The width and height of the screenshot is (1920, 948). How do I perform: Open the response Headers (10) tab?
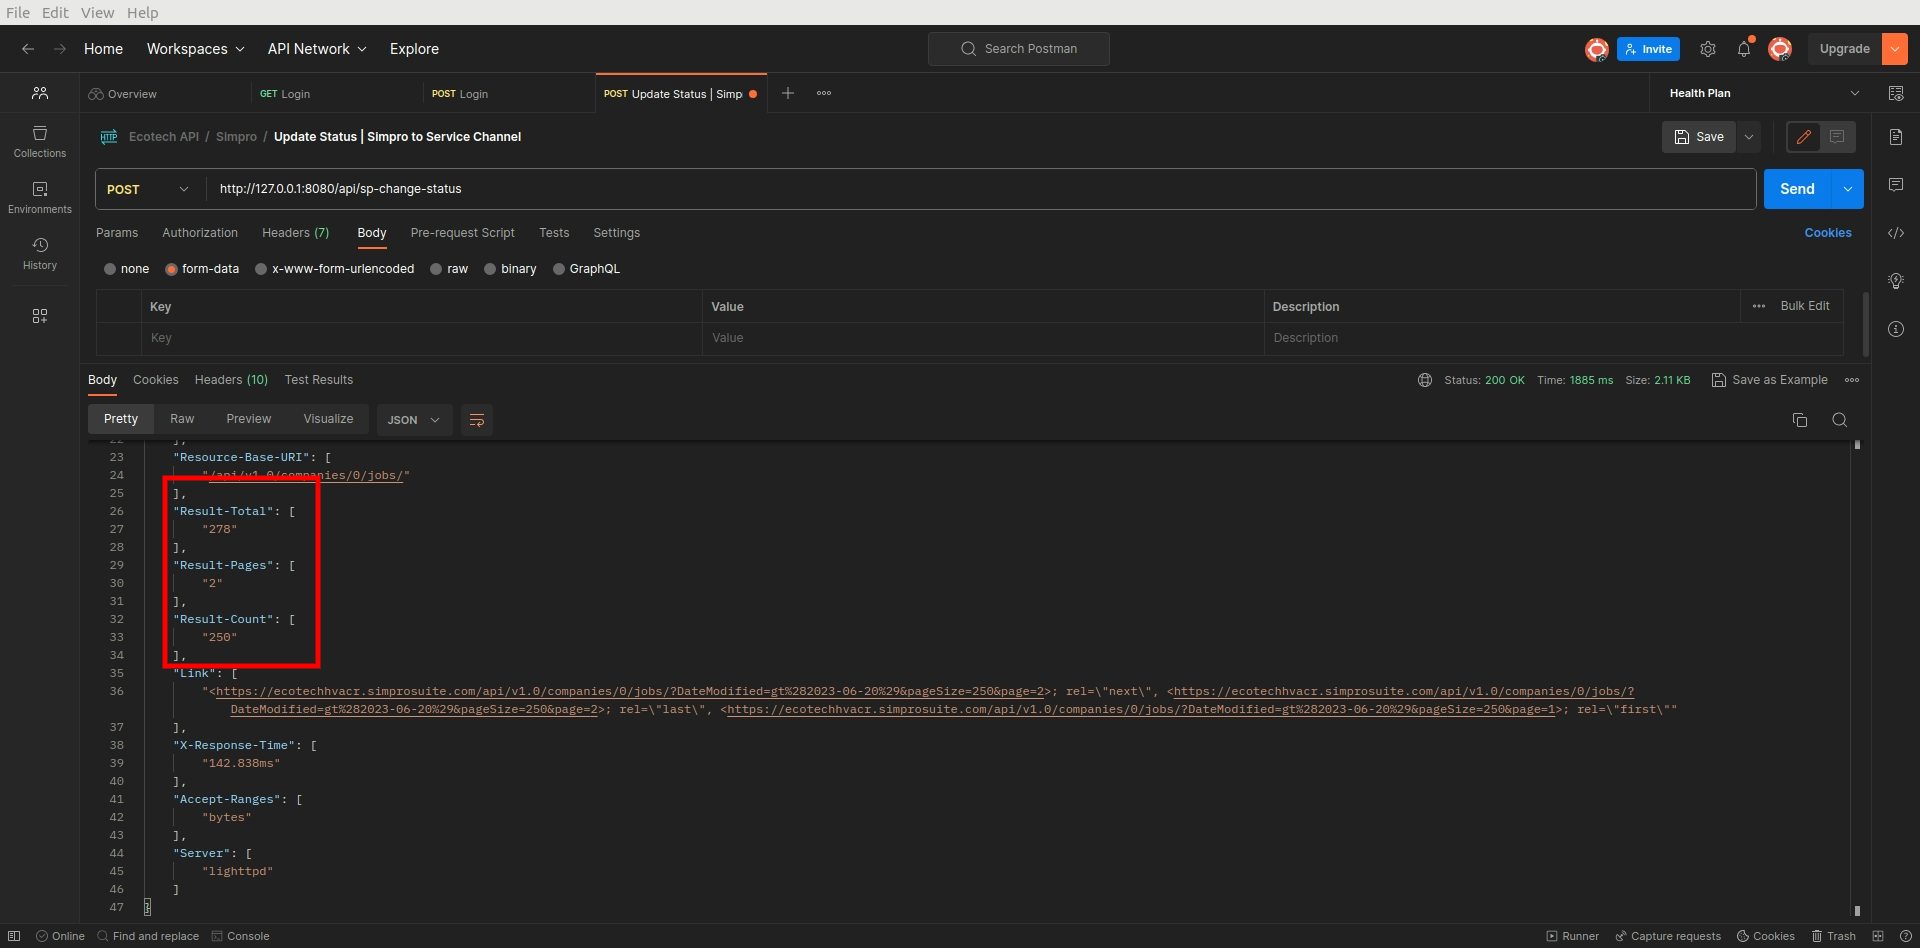231,380
